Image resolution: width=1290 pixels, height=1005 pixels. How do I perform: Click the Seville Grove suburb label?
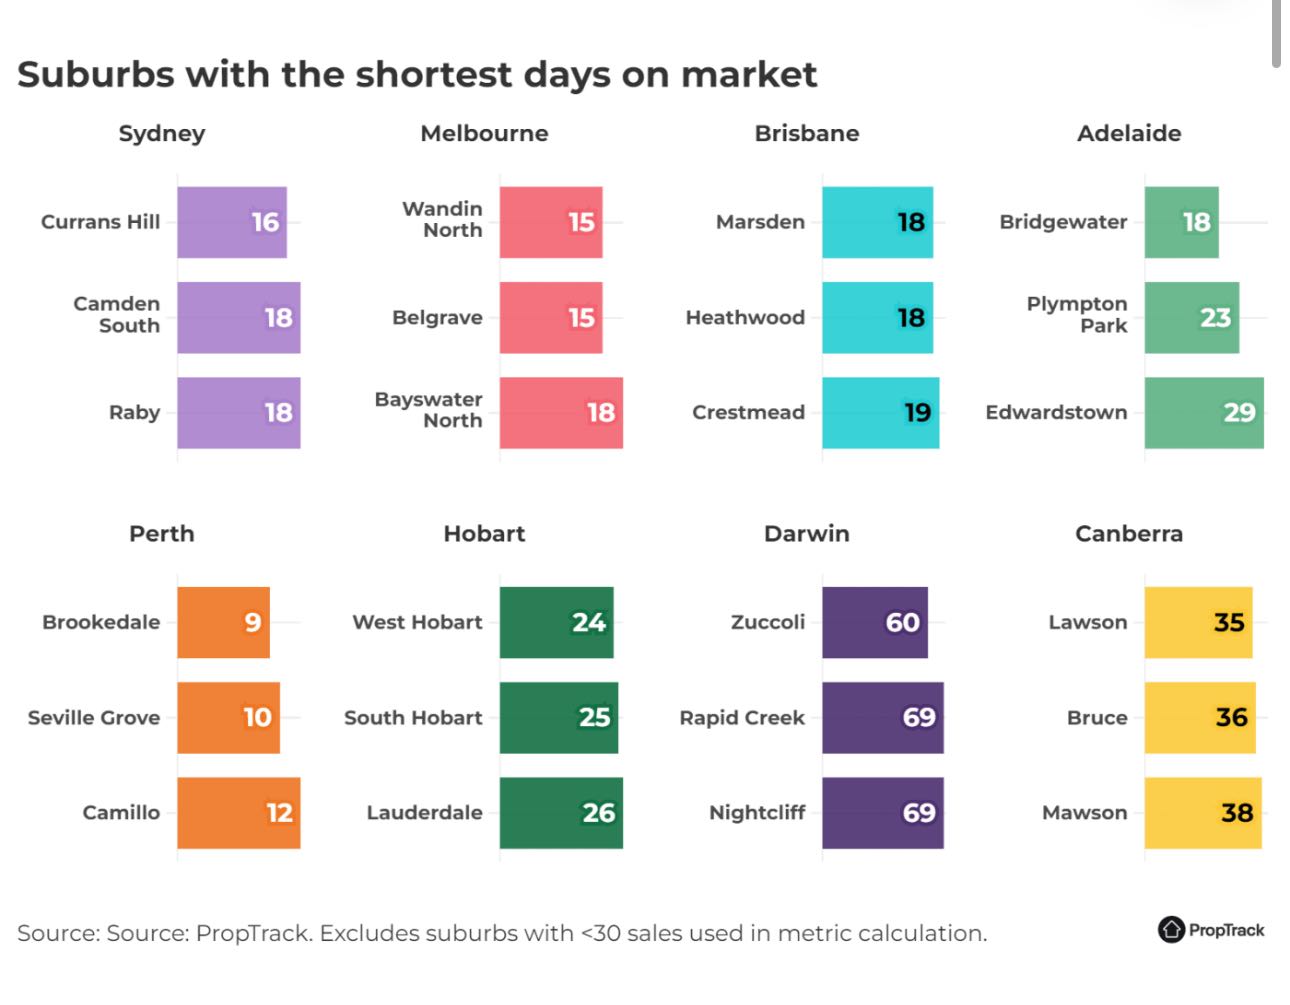[x=94, y=718]
